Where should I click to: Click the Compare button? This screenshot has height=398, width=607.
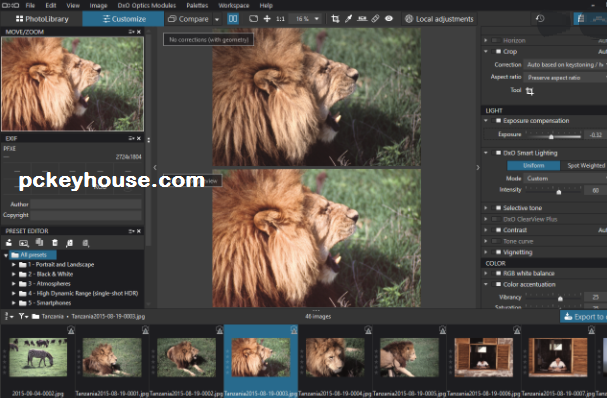pos(189,19)
